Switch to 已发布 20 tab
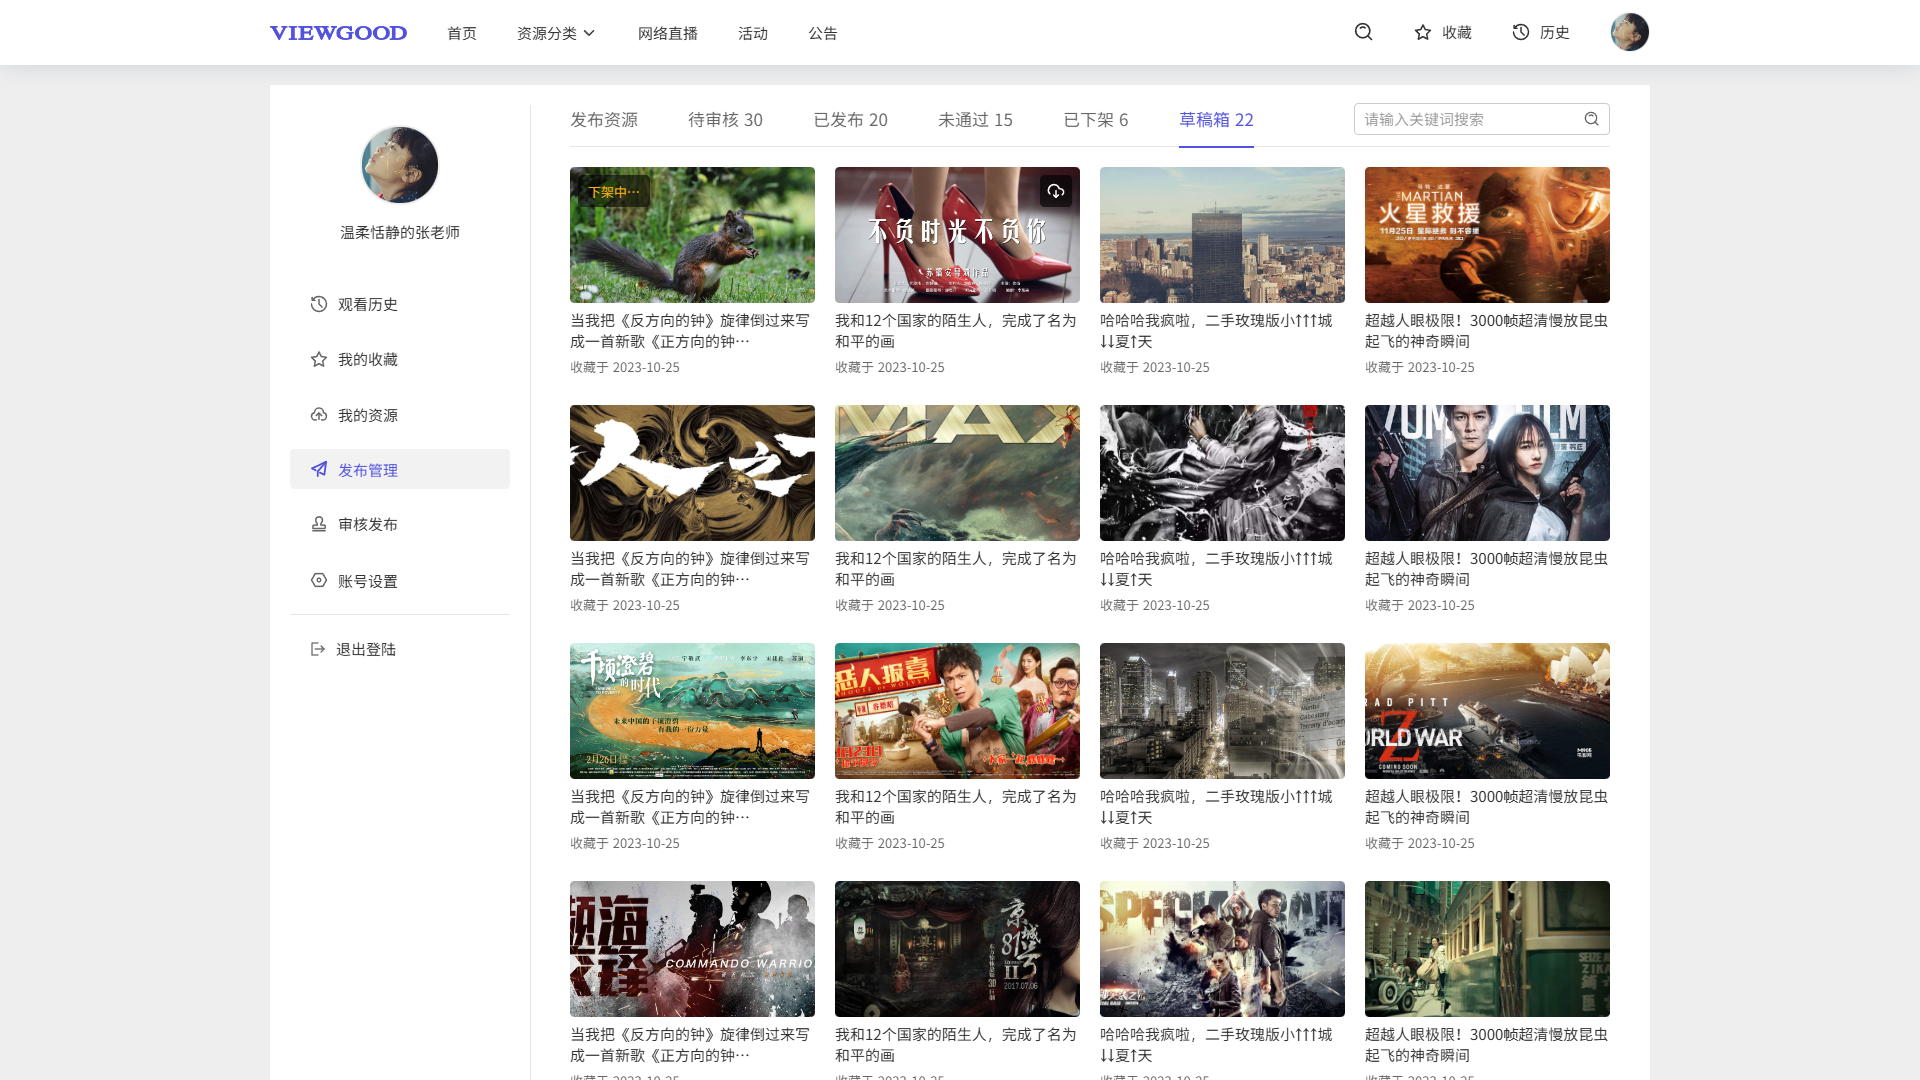The width and height of the screenshot is (1920, 1080). 850,120
